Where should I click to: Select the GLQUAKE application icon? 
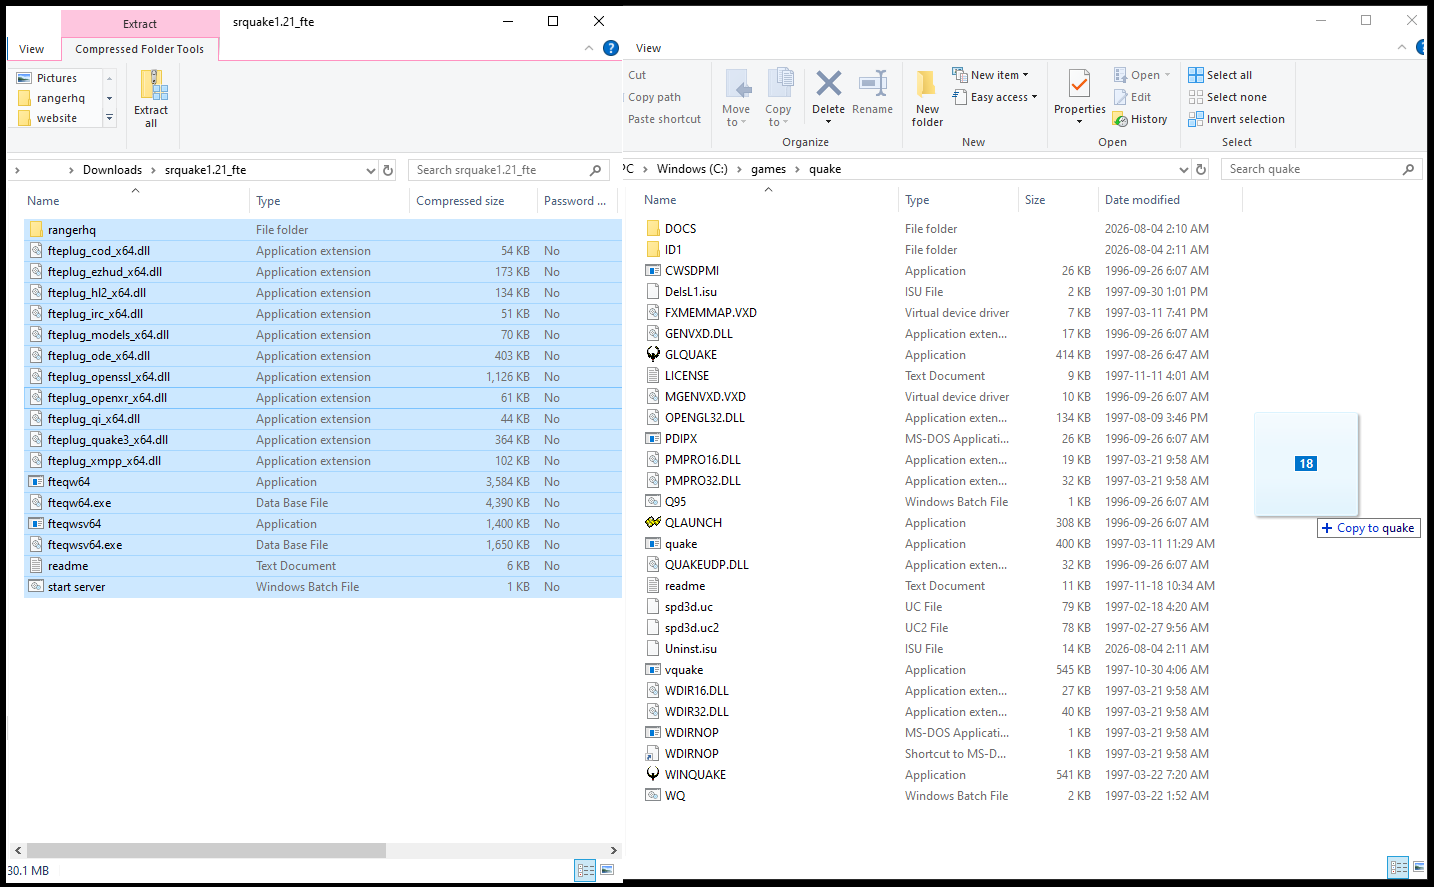653,355
